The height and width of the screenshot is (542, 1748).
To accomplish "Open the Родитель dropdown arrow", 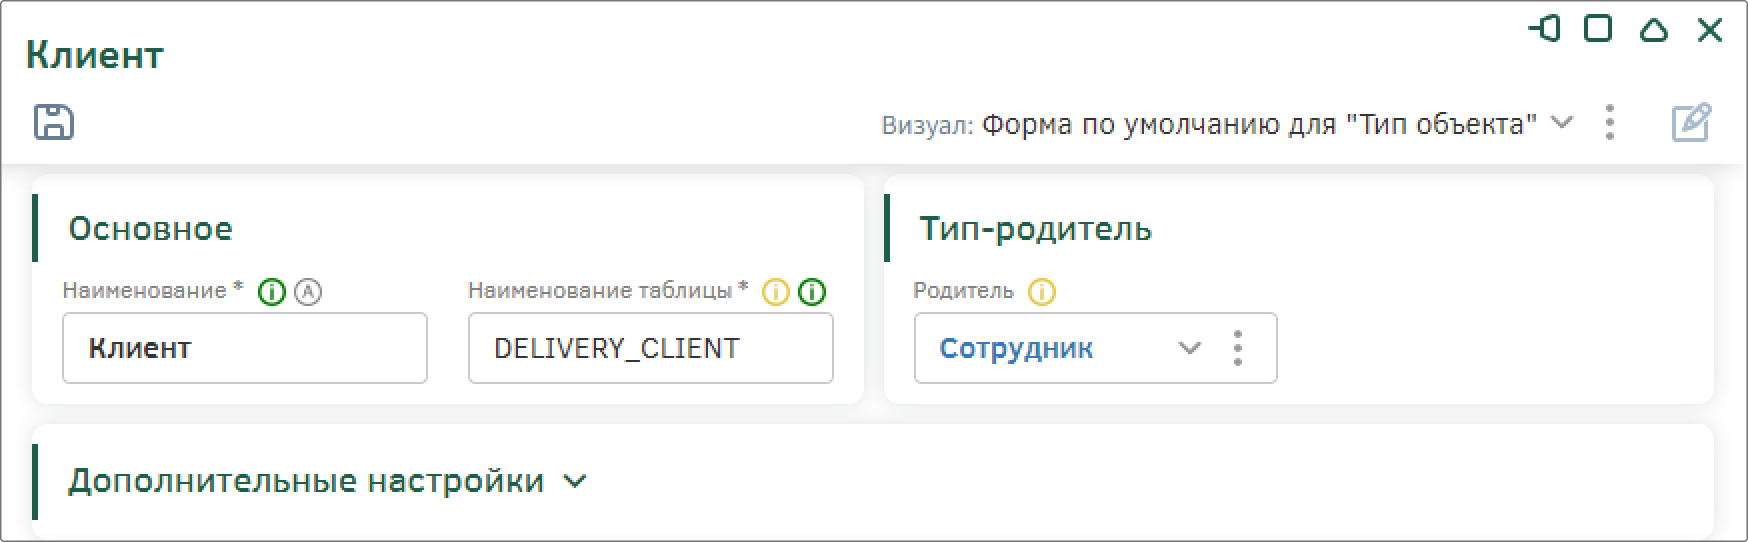I will [1189, 348].
